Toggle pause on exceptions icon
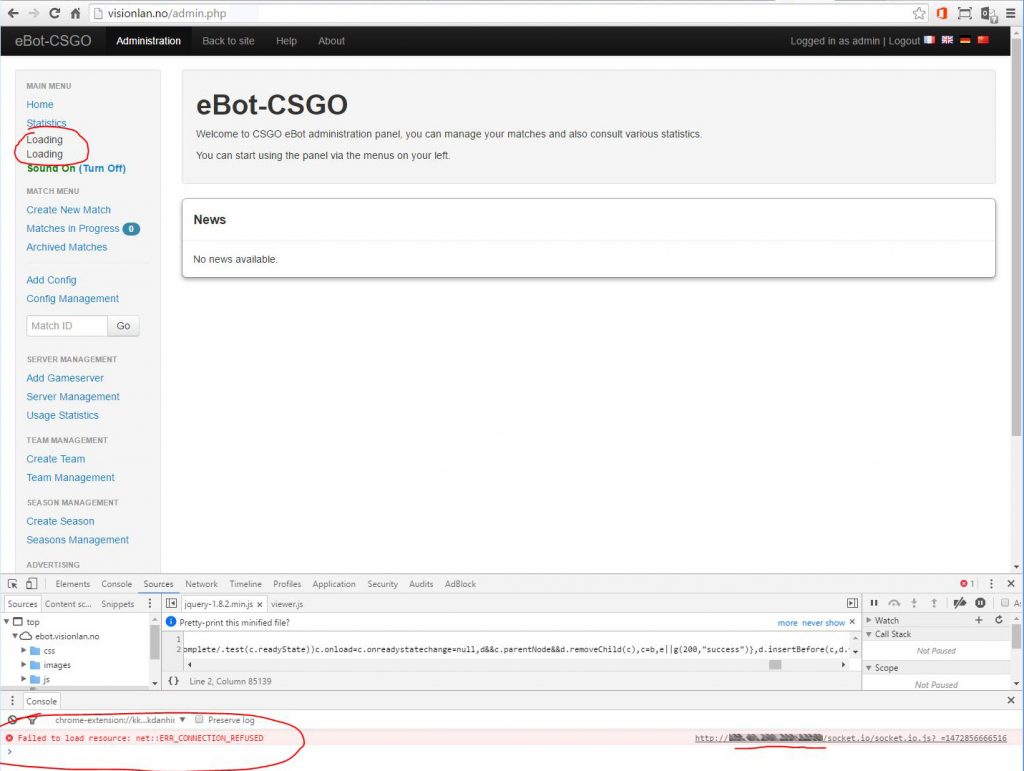Viewport: 1024px width, 771px height. click(x=980, y=603)
